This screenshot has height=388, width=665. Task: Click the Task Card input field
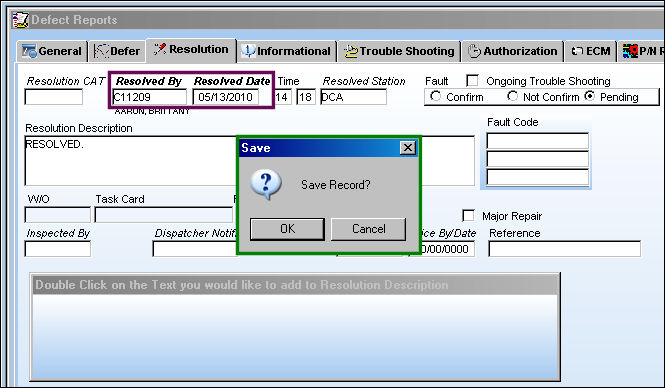tap(164, 215)
